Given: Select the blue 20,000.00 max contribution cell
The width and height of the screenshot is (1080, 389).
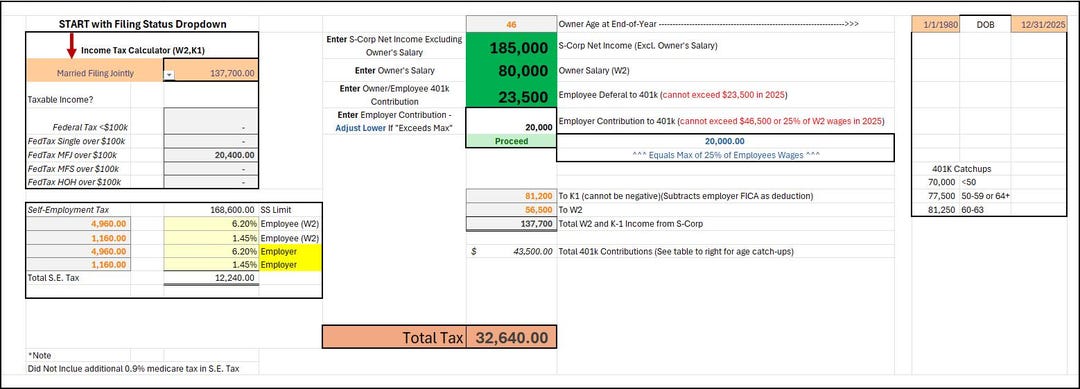Looking at the screenshot, I should click(x=725, y=140).
